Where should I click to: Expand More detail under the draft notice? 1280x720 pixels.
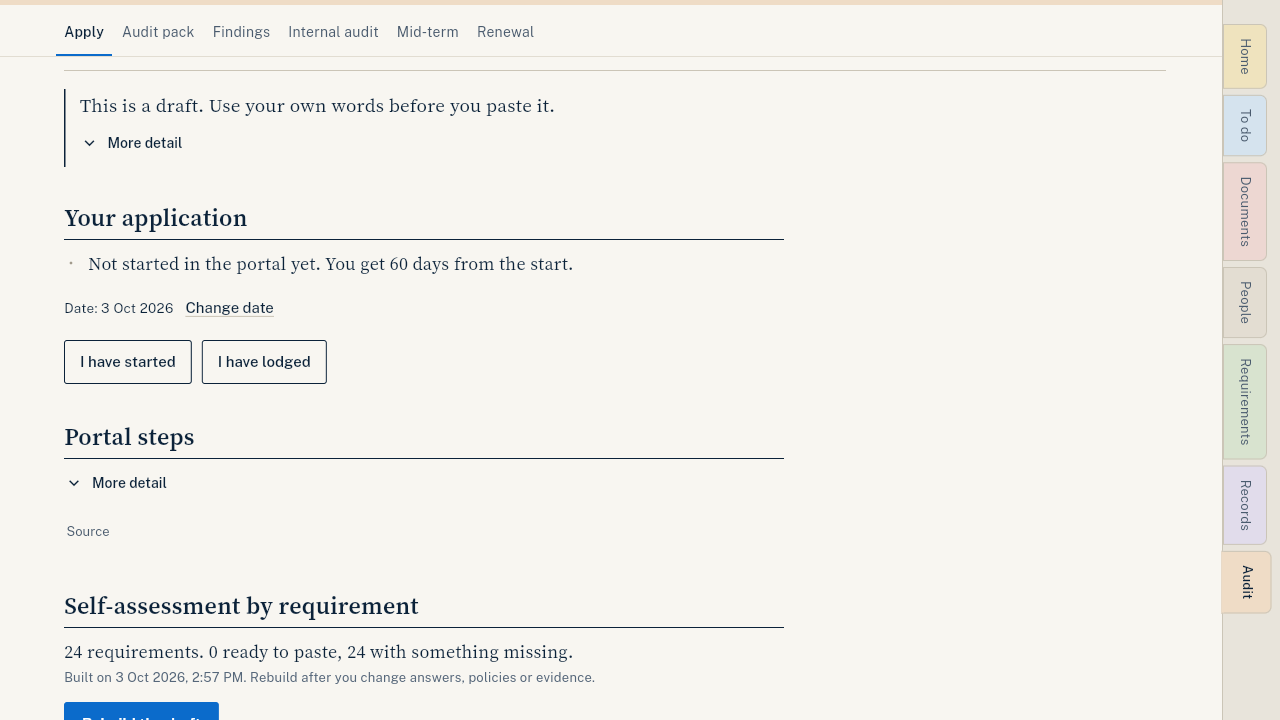coord(132,143)
